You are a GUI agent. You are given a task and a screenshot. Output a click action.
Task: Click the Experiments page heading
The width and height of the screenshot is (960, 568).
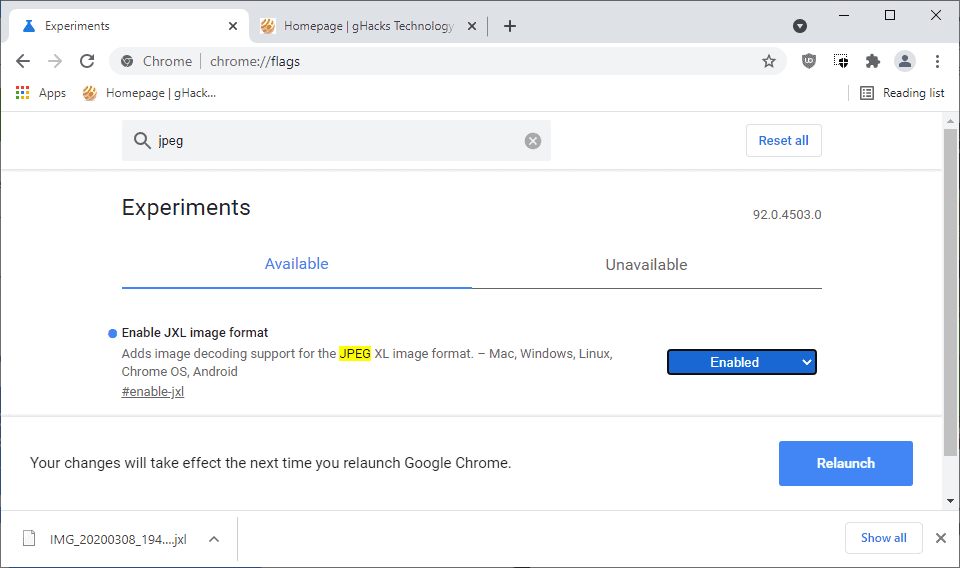[186, 207]
